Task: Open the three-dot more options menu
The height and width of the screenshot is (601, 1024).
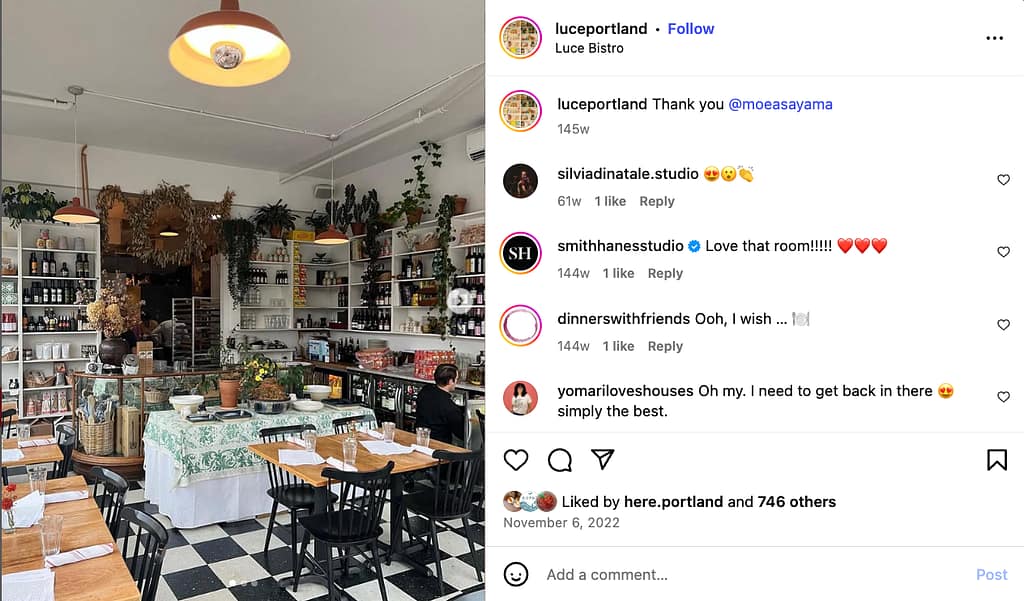Action: 994,39
